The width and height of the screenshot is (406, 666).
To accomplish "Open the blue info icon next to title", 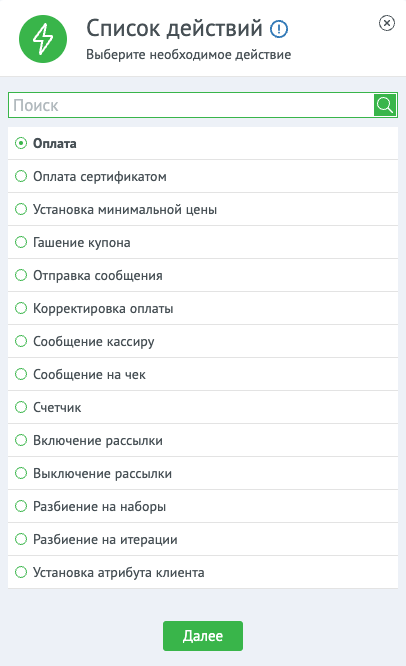I will [x=279, y=29].
